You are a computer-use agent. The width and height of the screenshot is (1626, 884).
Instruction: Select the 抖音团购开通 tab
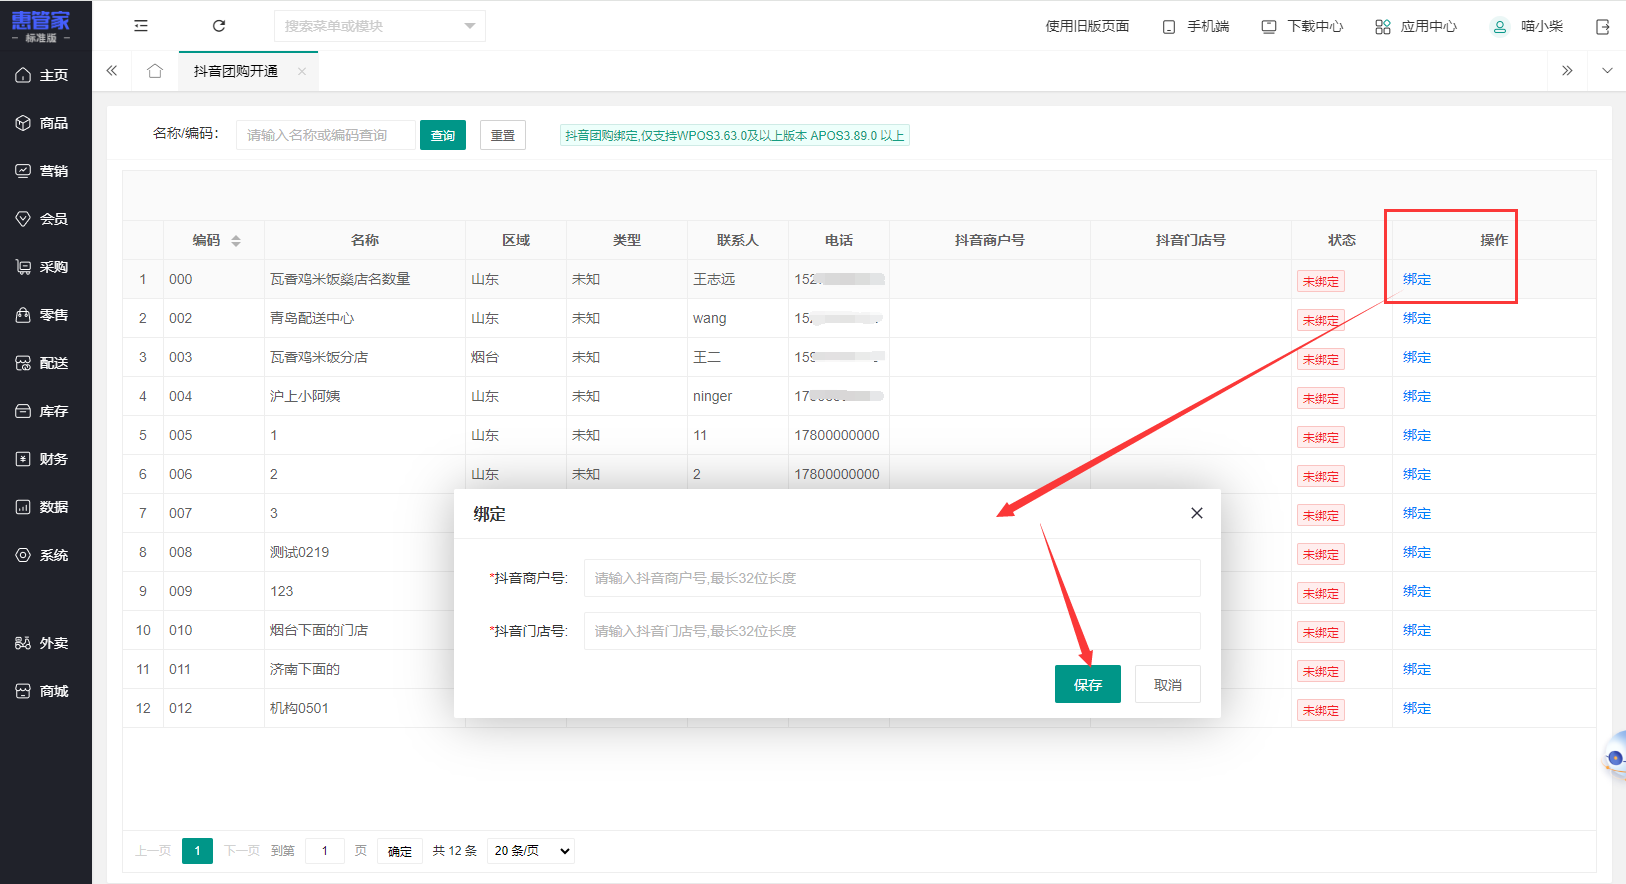click(x=236, y=72)
